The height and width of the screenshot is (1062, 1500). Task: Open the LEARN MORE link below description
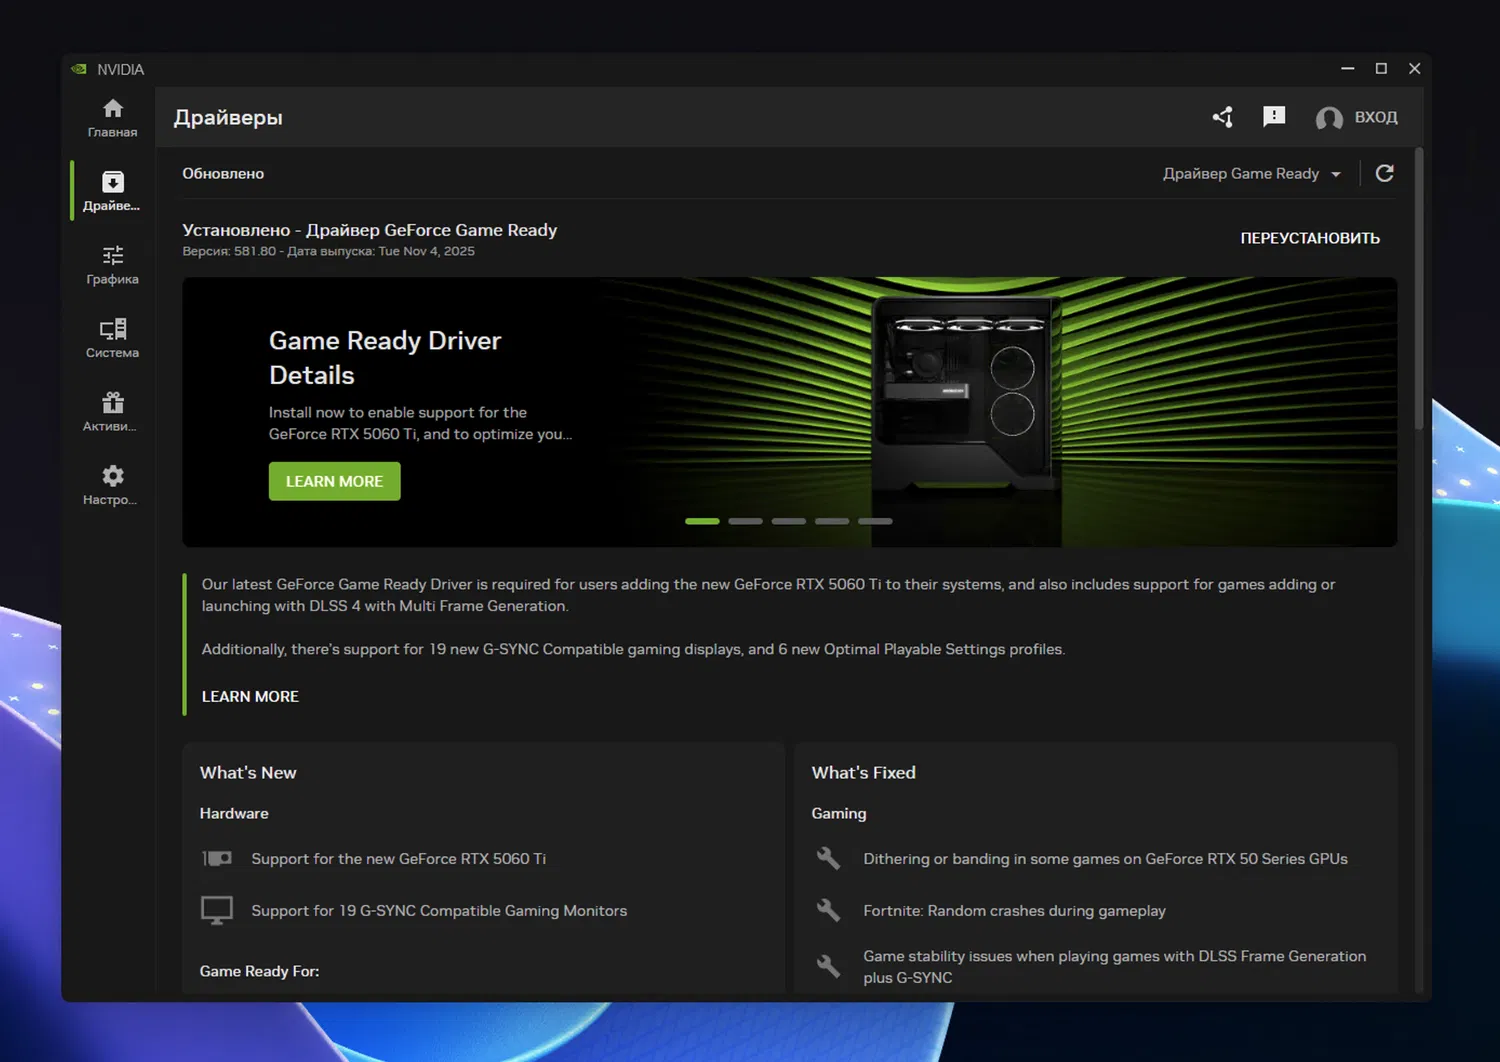click(250, 696)
